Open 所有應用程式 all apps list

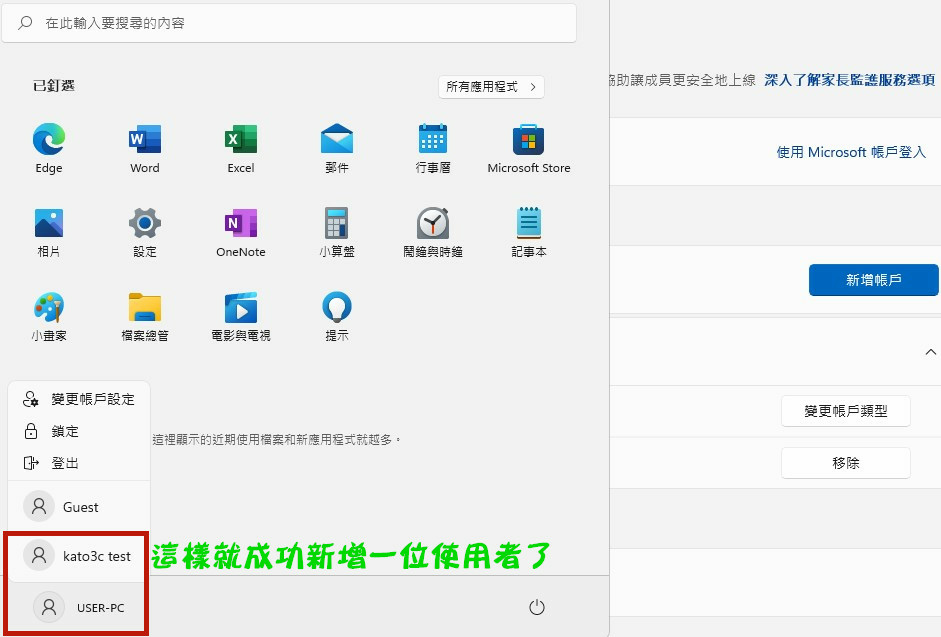click(491, 86)
